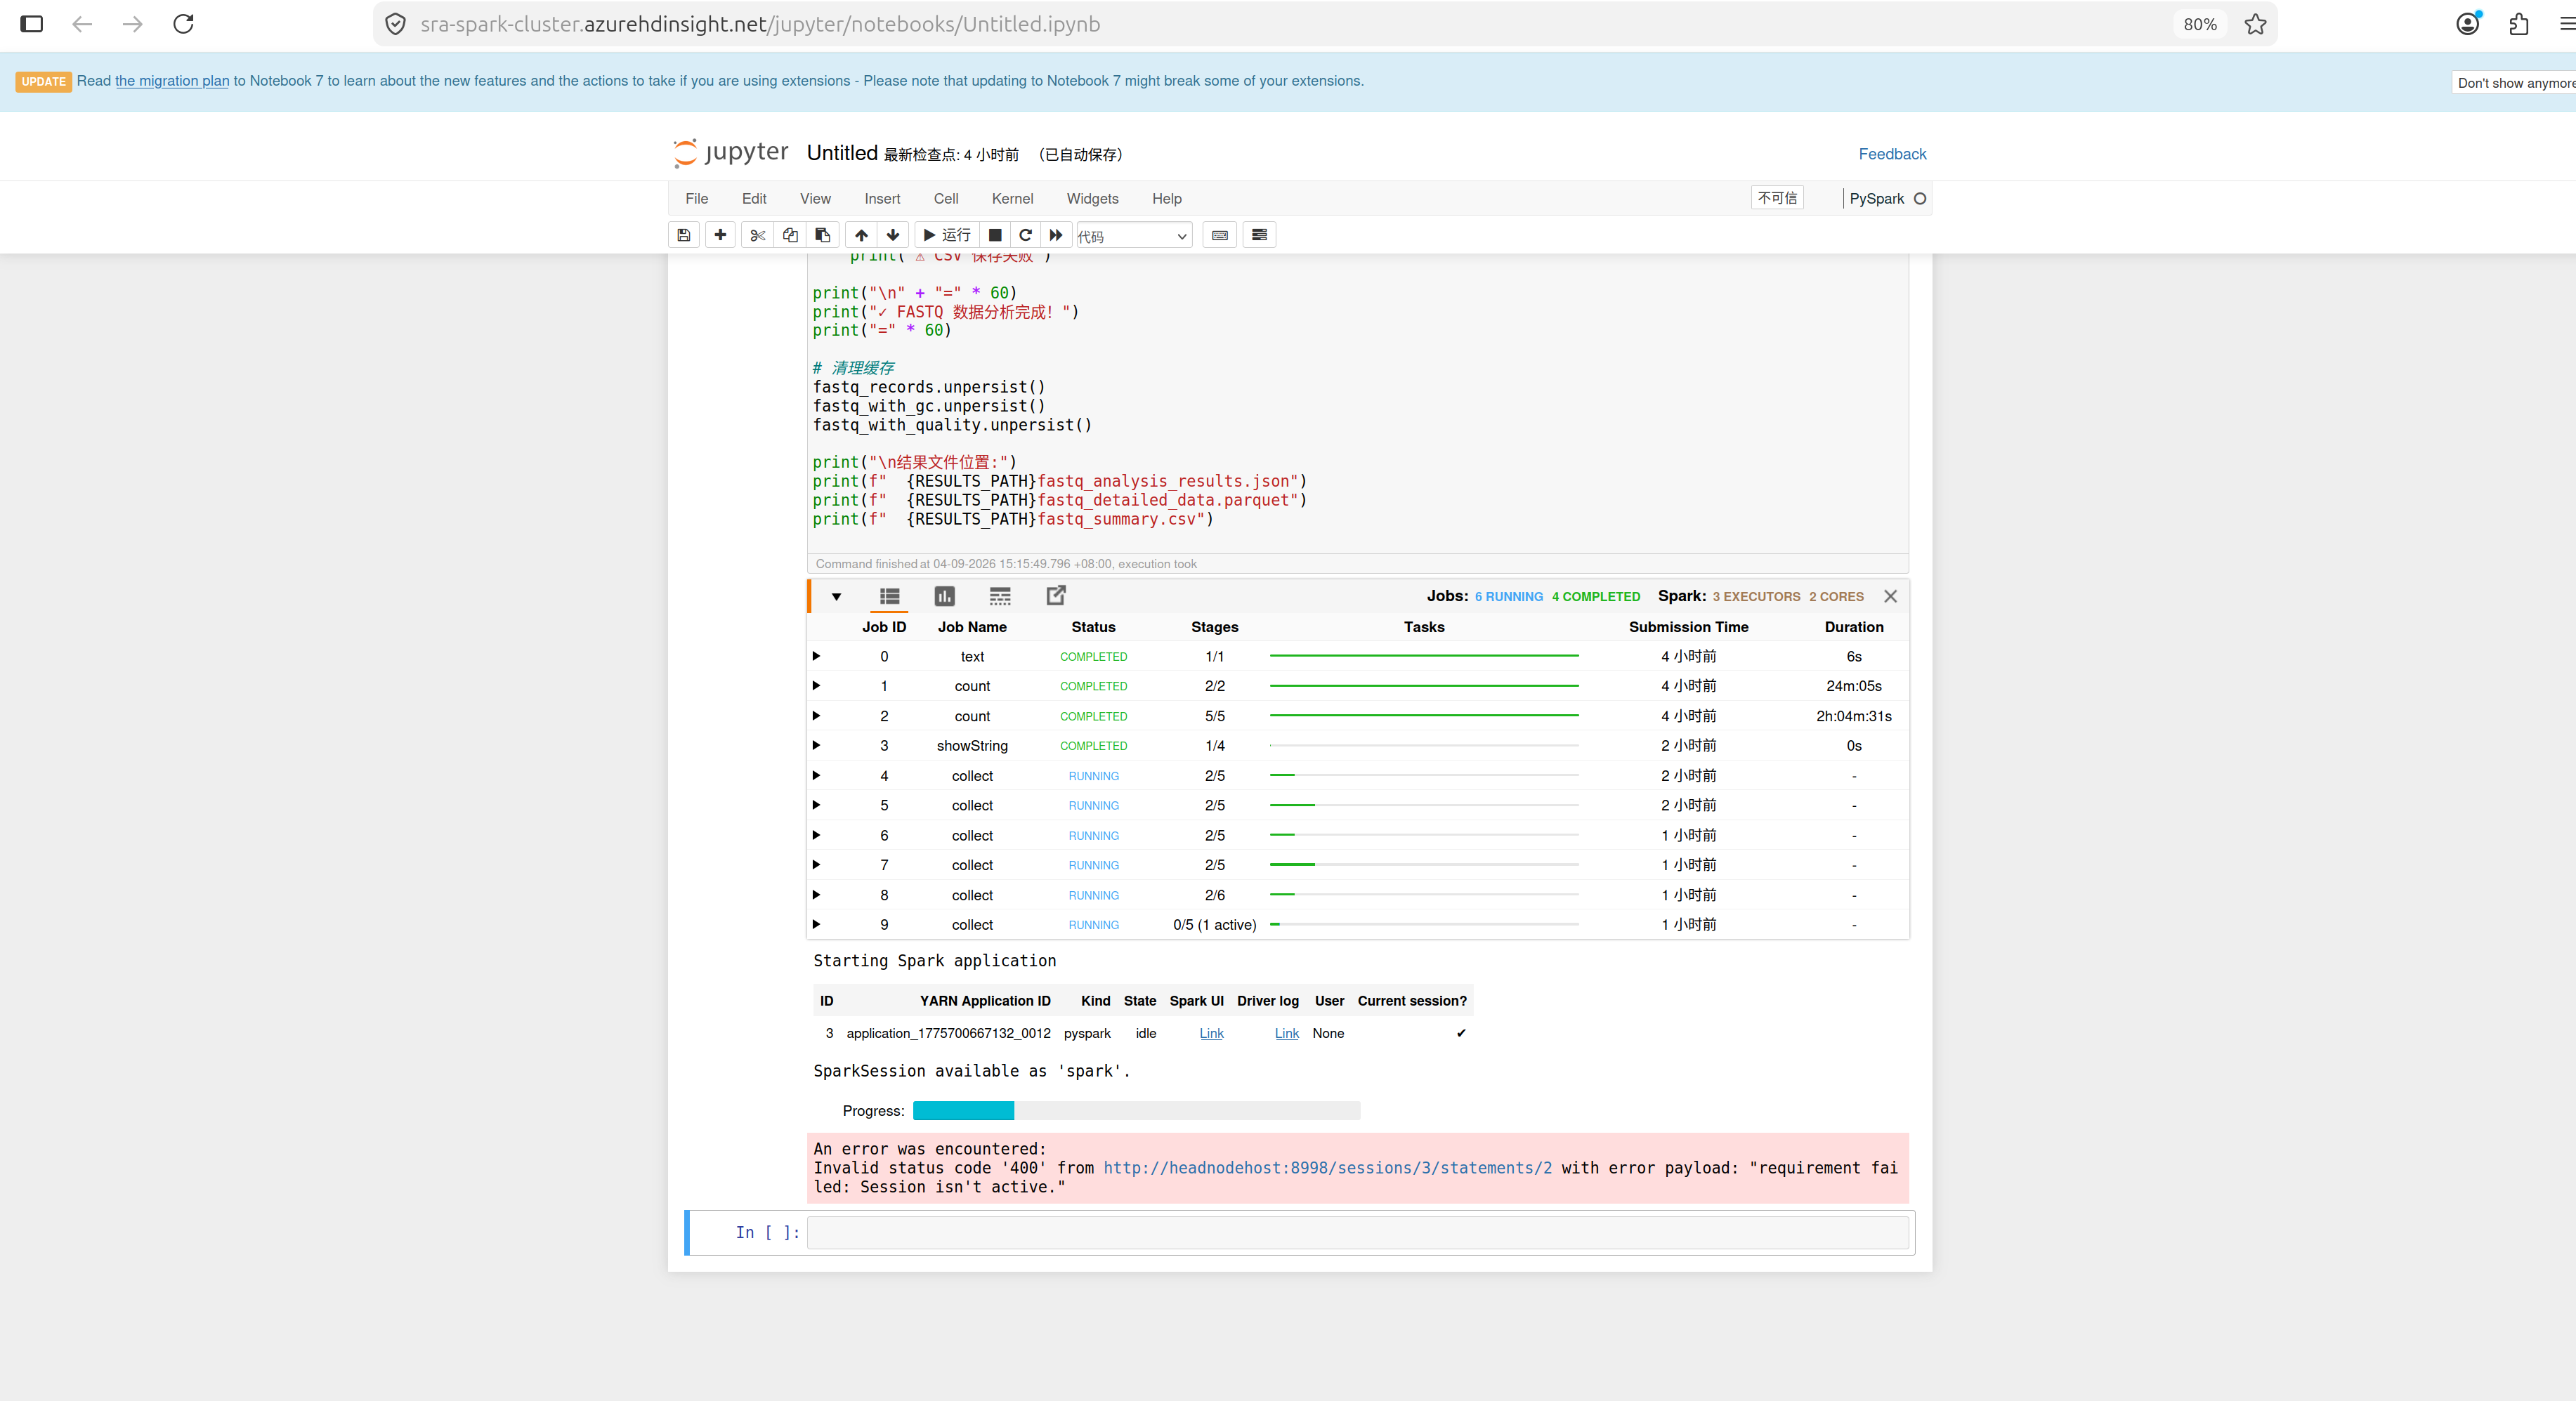2576x1401 pixels.
Task: Click the browser address bar URL
Action: point(760,24)
